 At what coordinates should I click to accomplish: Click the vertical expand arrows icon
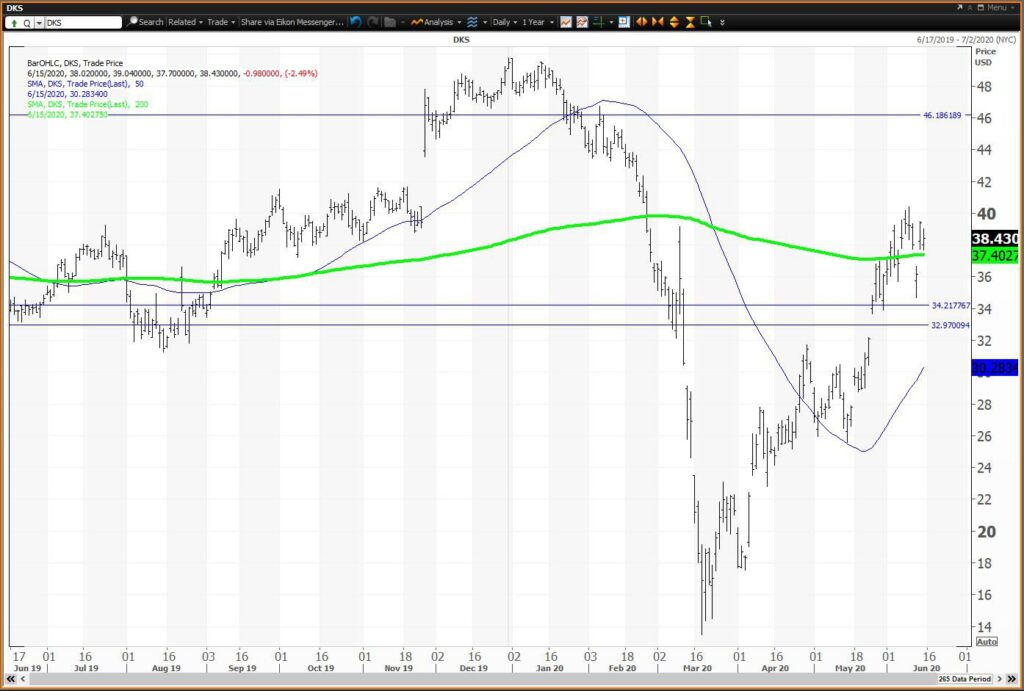click(674, 22)
